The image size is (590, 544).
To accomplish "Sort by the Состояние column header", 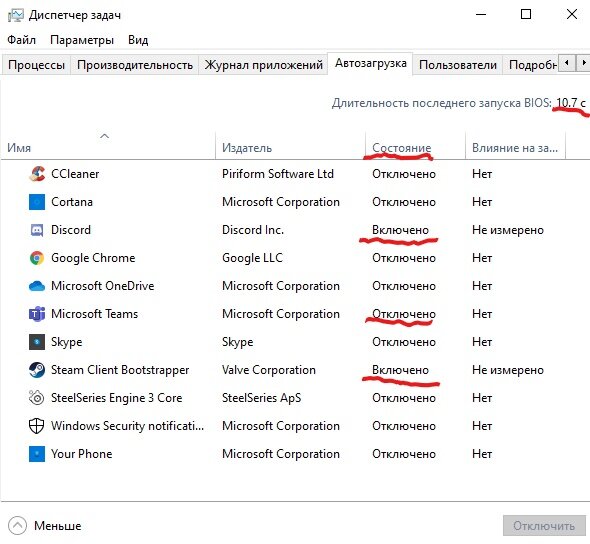I will pyautogui.click(x=401, y=148).
